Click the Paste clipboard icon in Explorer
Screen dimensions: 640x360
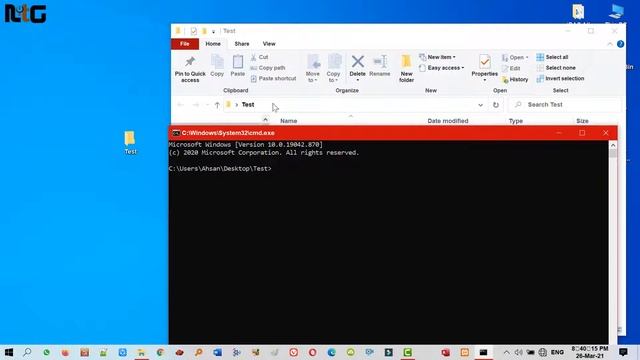pos(238,62)
